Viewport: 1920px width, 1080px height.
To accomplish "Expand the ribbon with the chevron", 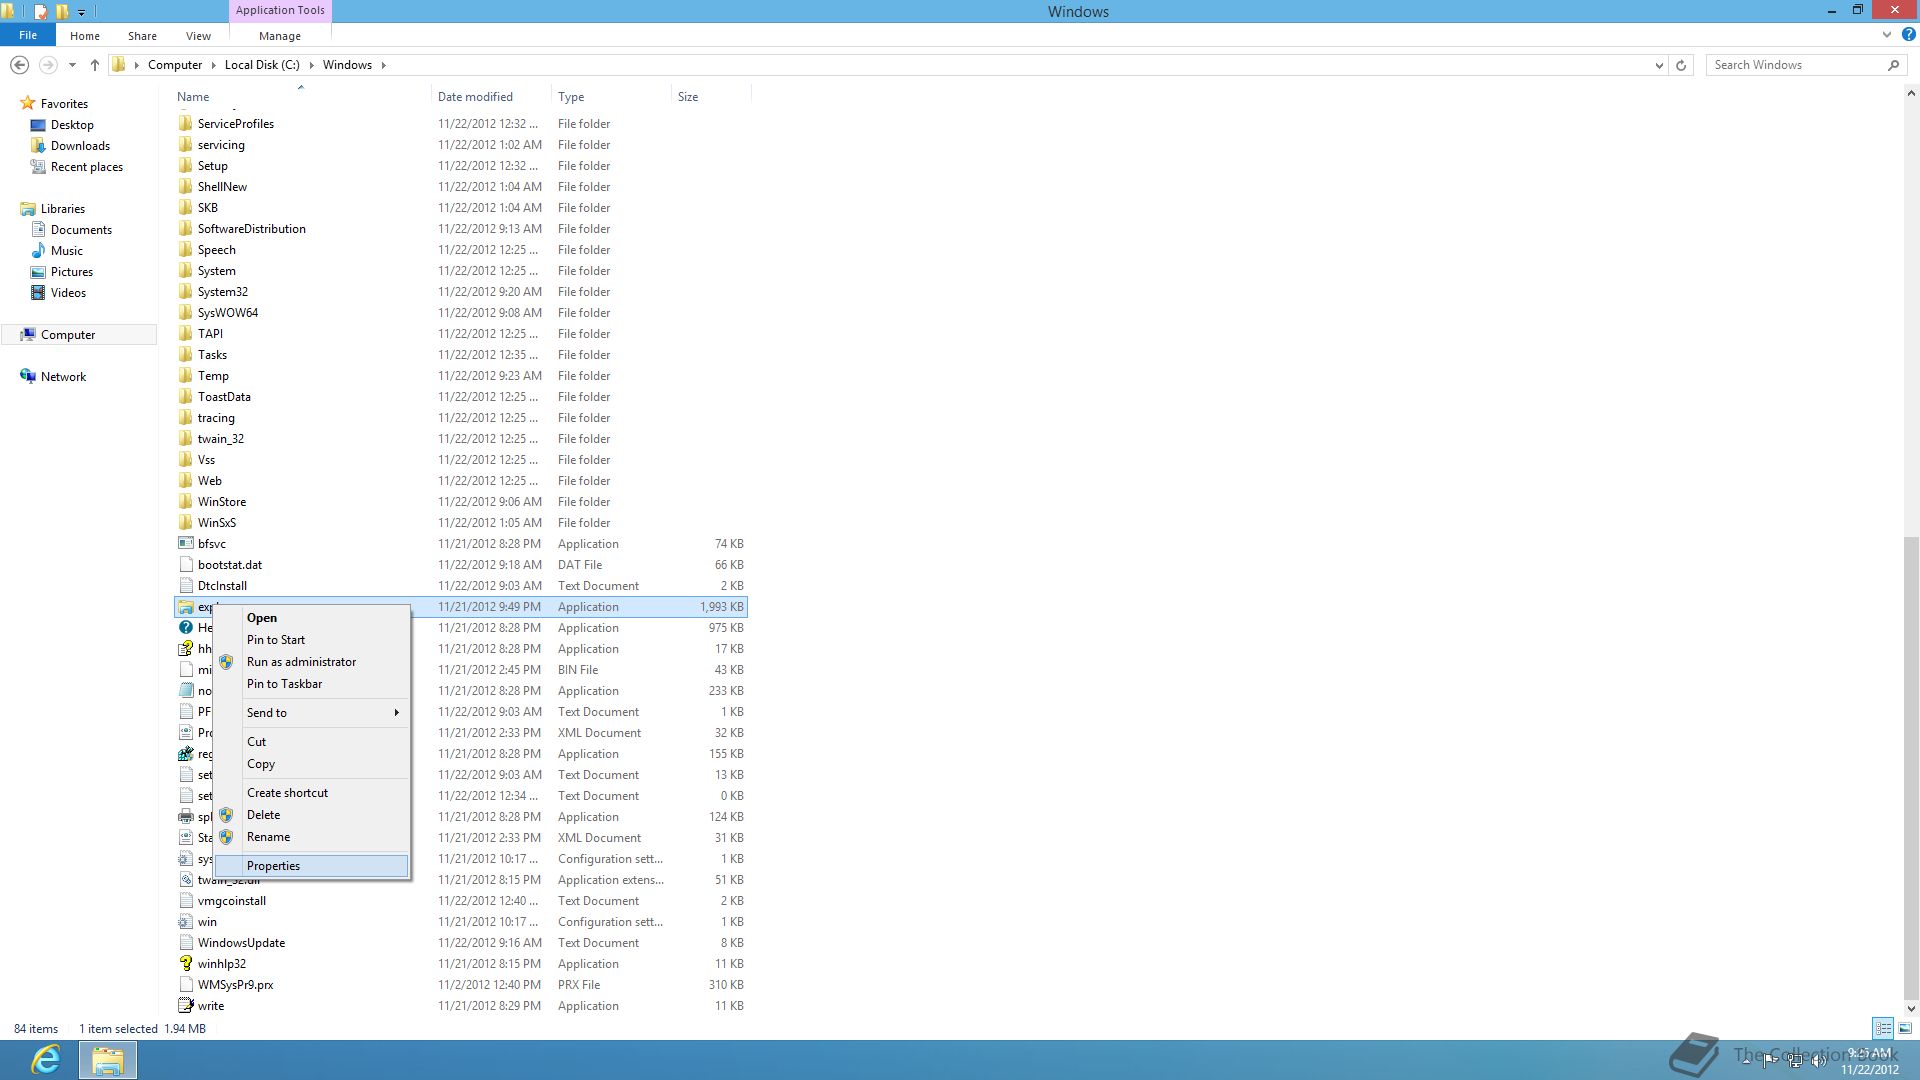I will click(1887, 34).
